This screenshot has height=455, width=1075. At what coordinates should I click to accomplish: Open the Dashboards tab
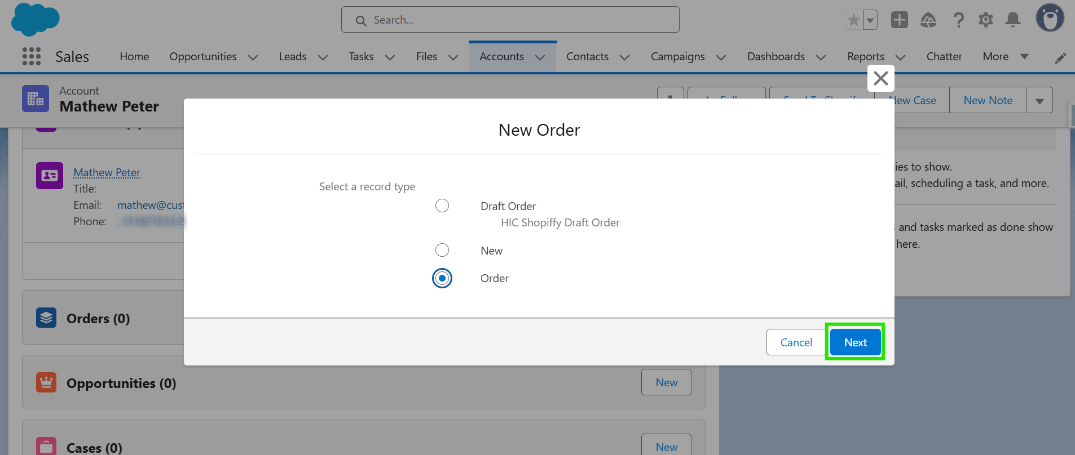click(x=776, y=57)
